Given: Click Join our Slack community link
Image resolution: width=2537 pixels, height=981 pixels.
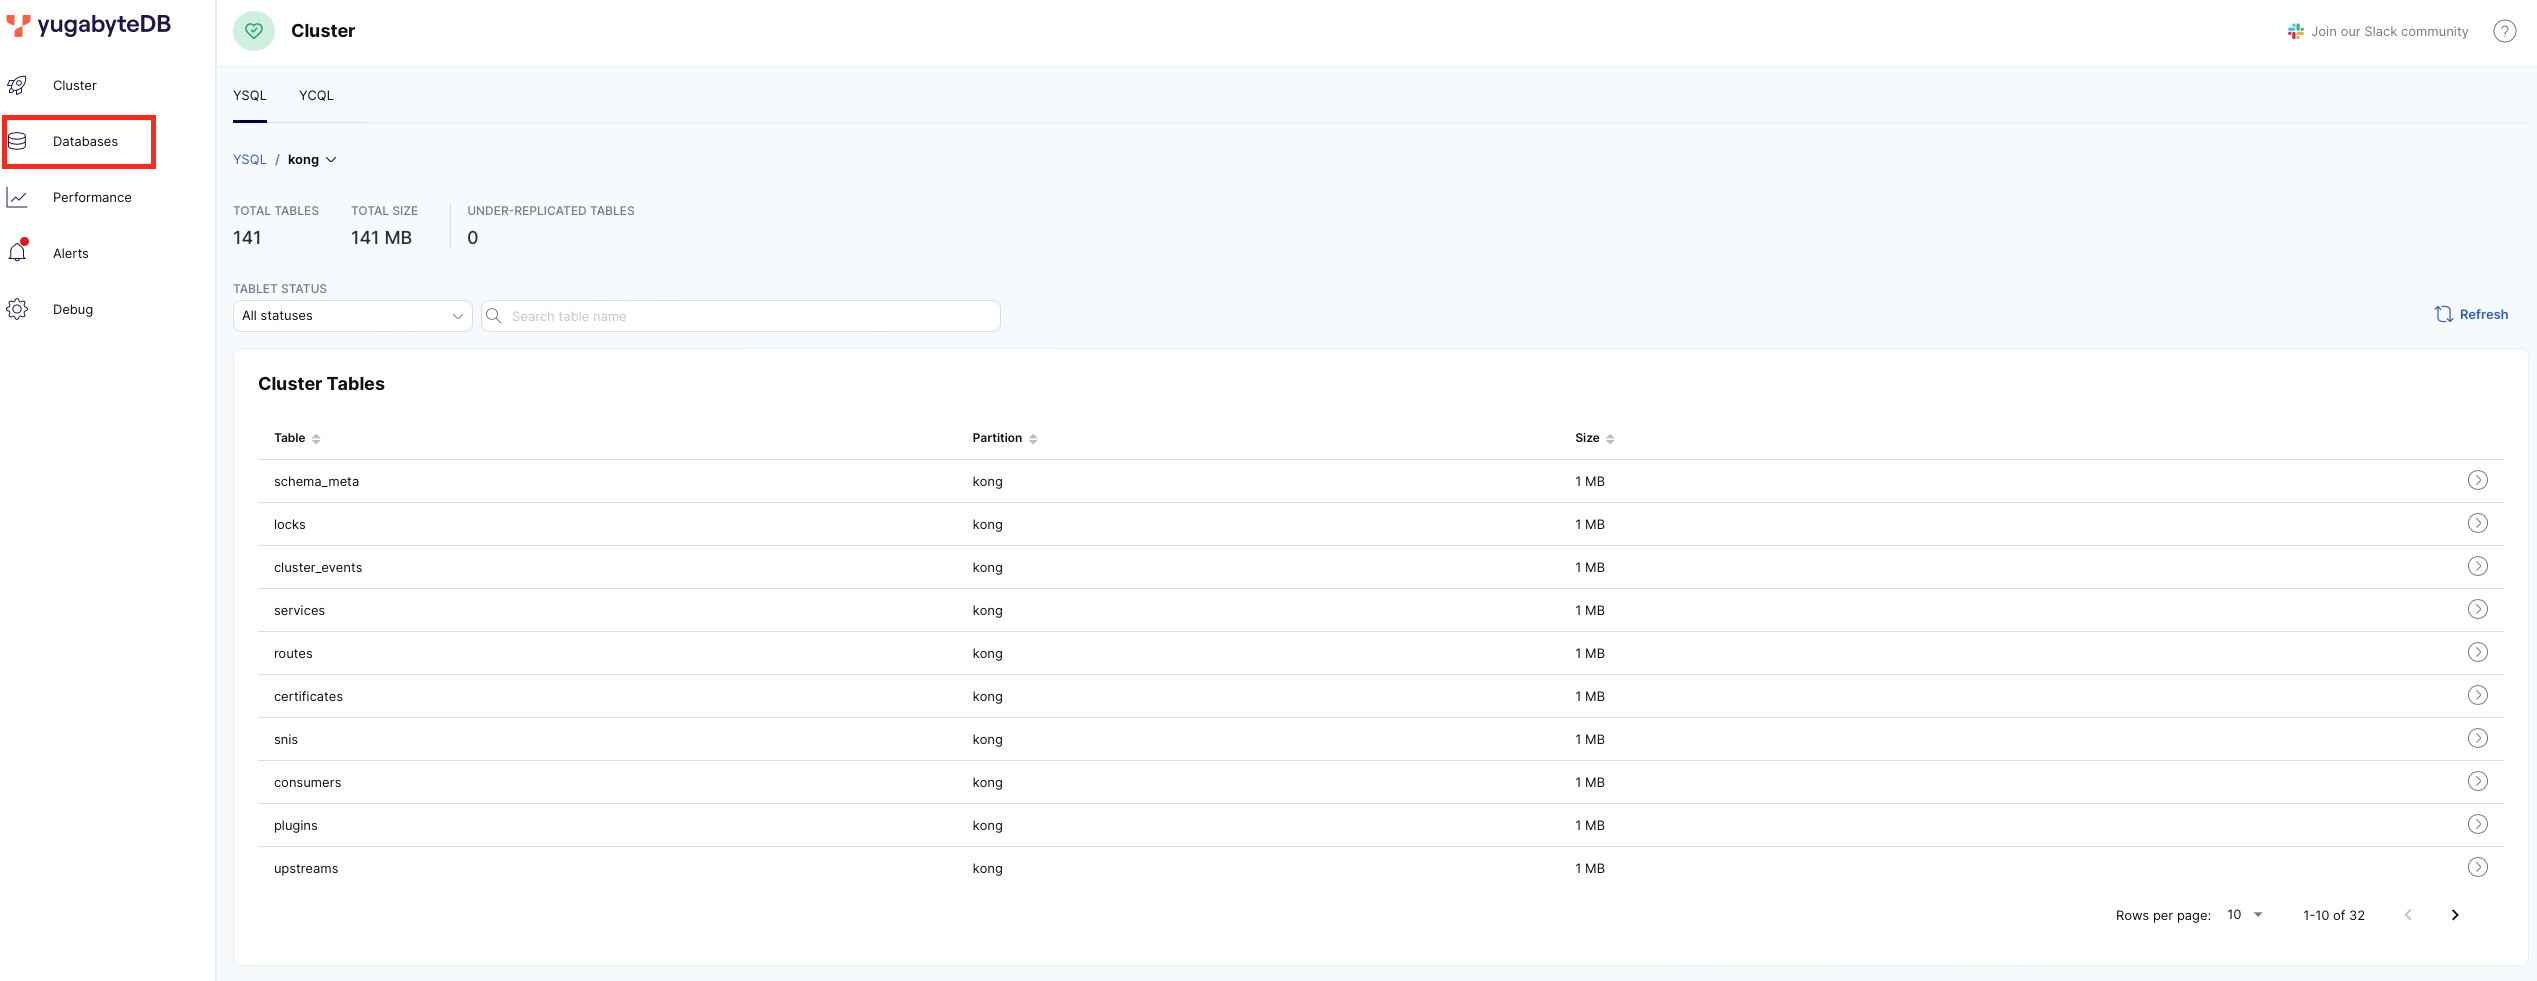Looking at the screenshot, I should 2390,32.
